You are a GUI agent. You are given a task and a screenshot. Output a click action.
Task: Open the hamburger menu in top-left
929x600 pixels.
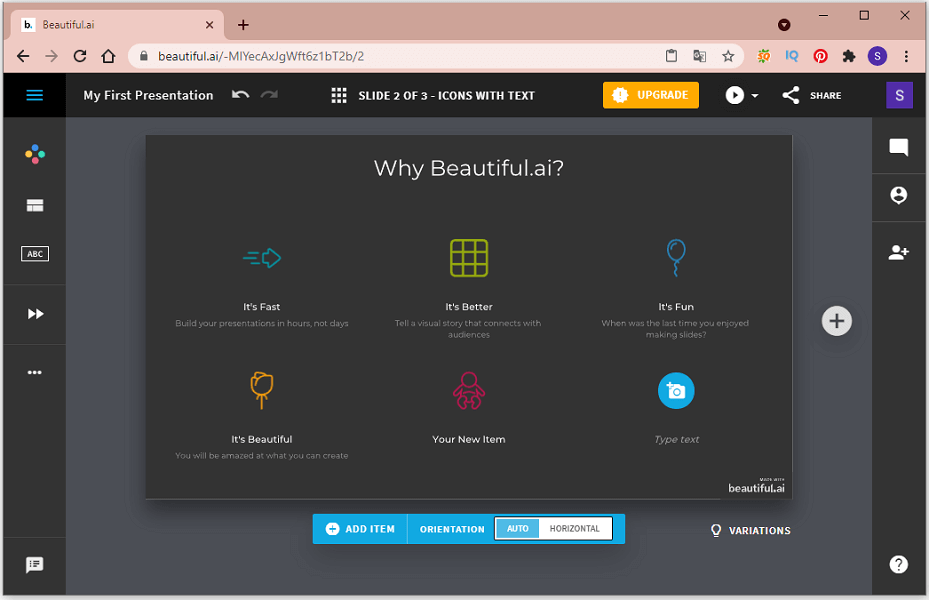[x=34, y=95]
